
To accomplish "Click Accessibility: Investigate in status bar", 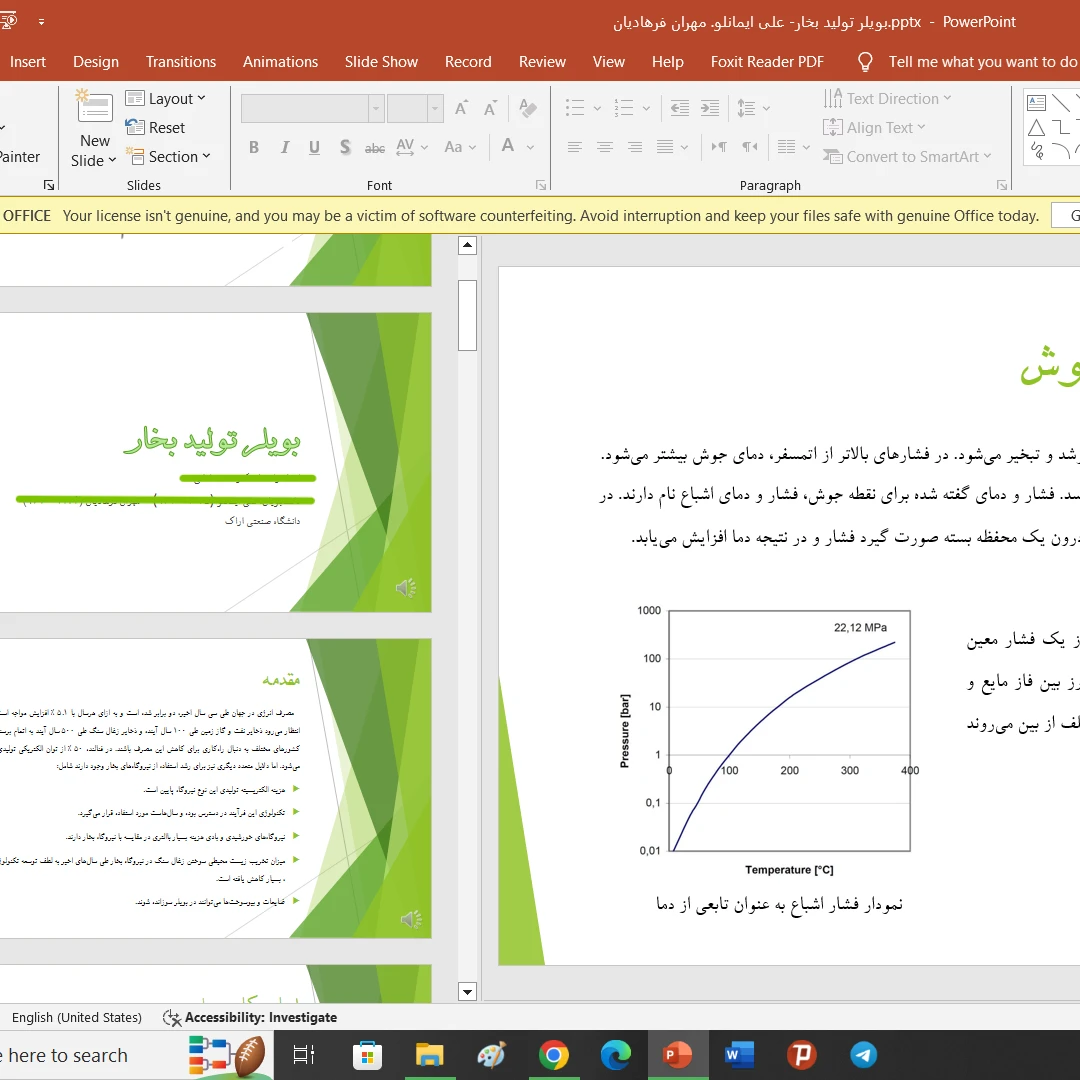I will click(250, 1017).
